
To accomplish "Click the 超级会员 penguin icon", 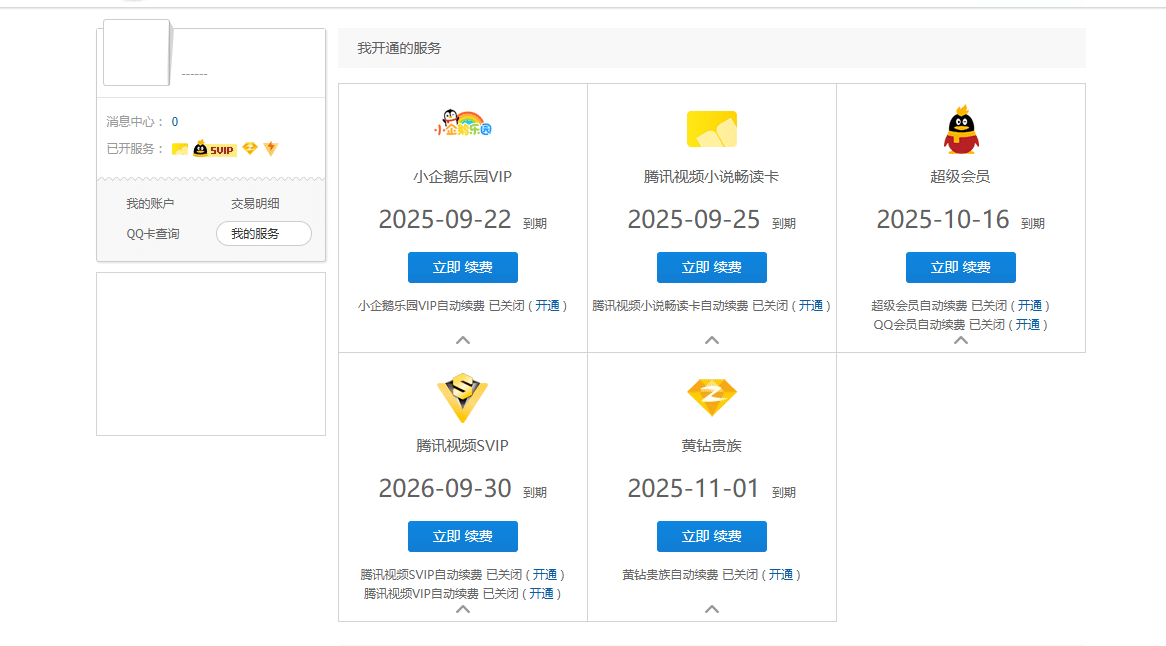I will [961, 129].
